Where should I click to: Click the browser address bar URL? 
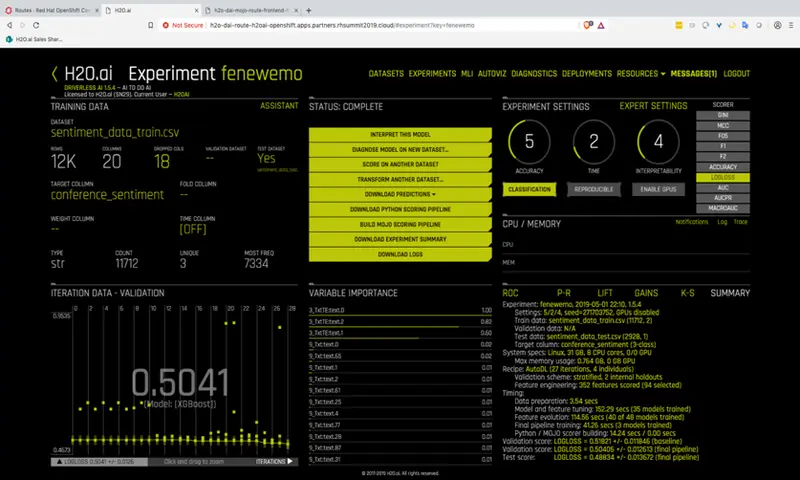click(342, 25)
